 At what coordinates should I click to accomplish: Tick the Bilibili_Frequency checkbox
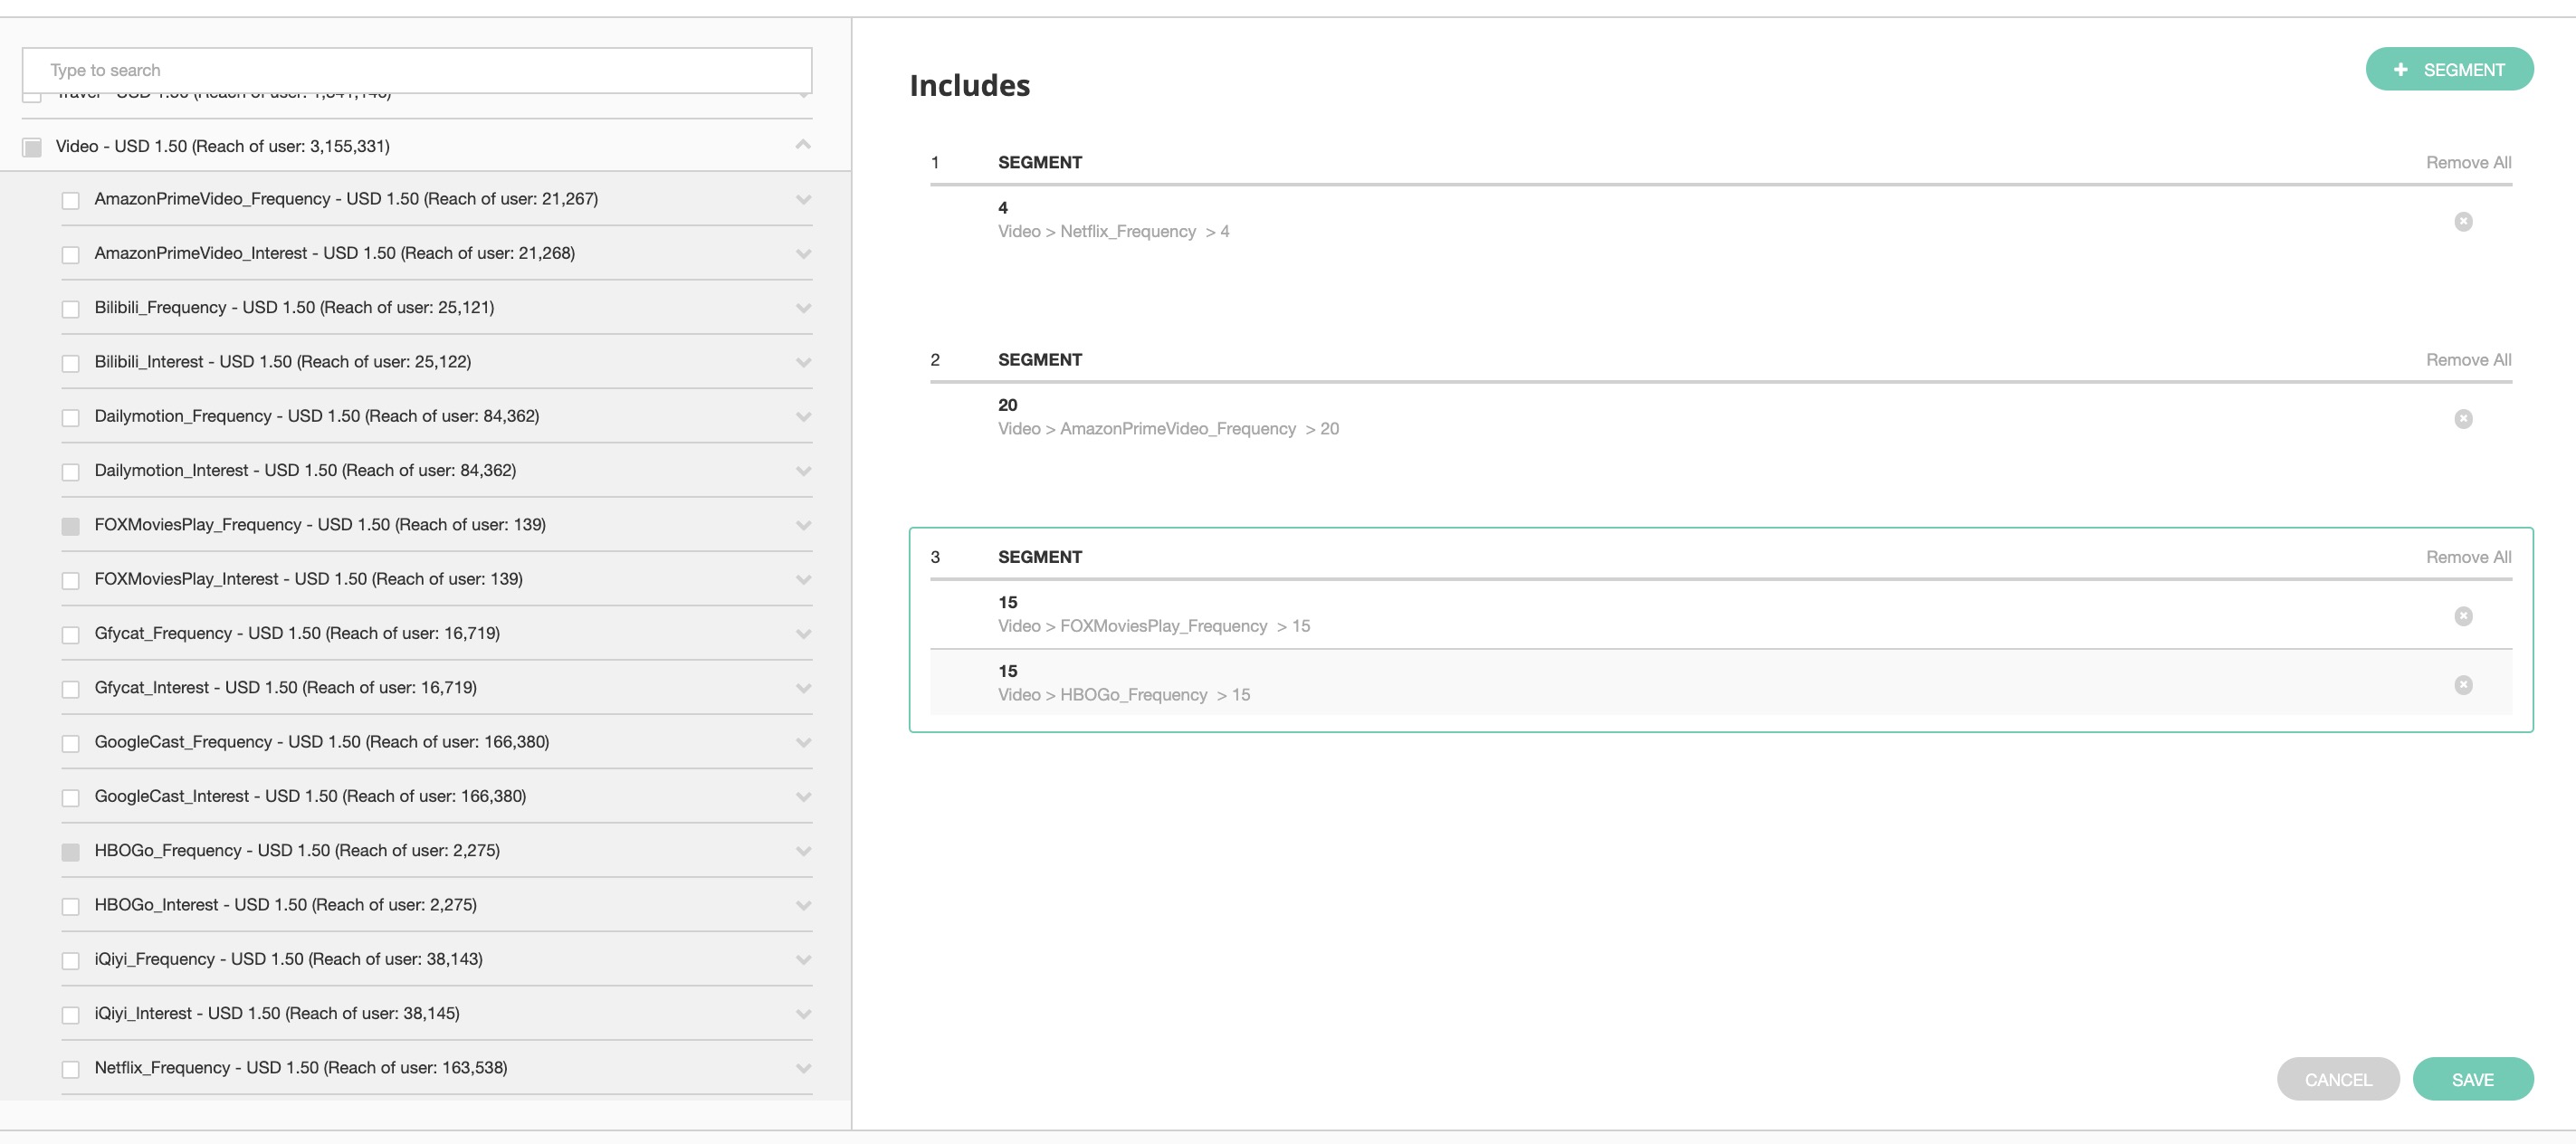(x=71, y=309)
